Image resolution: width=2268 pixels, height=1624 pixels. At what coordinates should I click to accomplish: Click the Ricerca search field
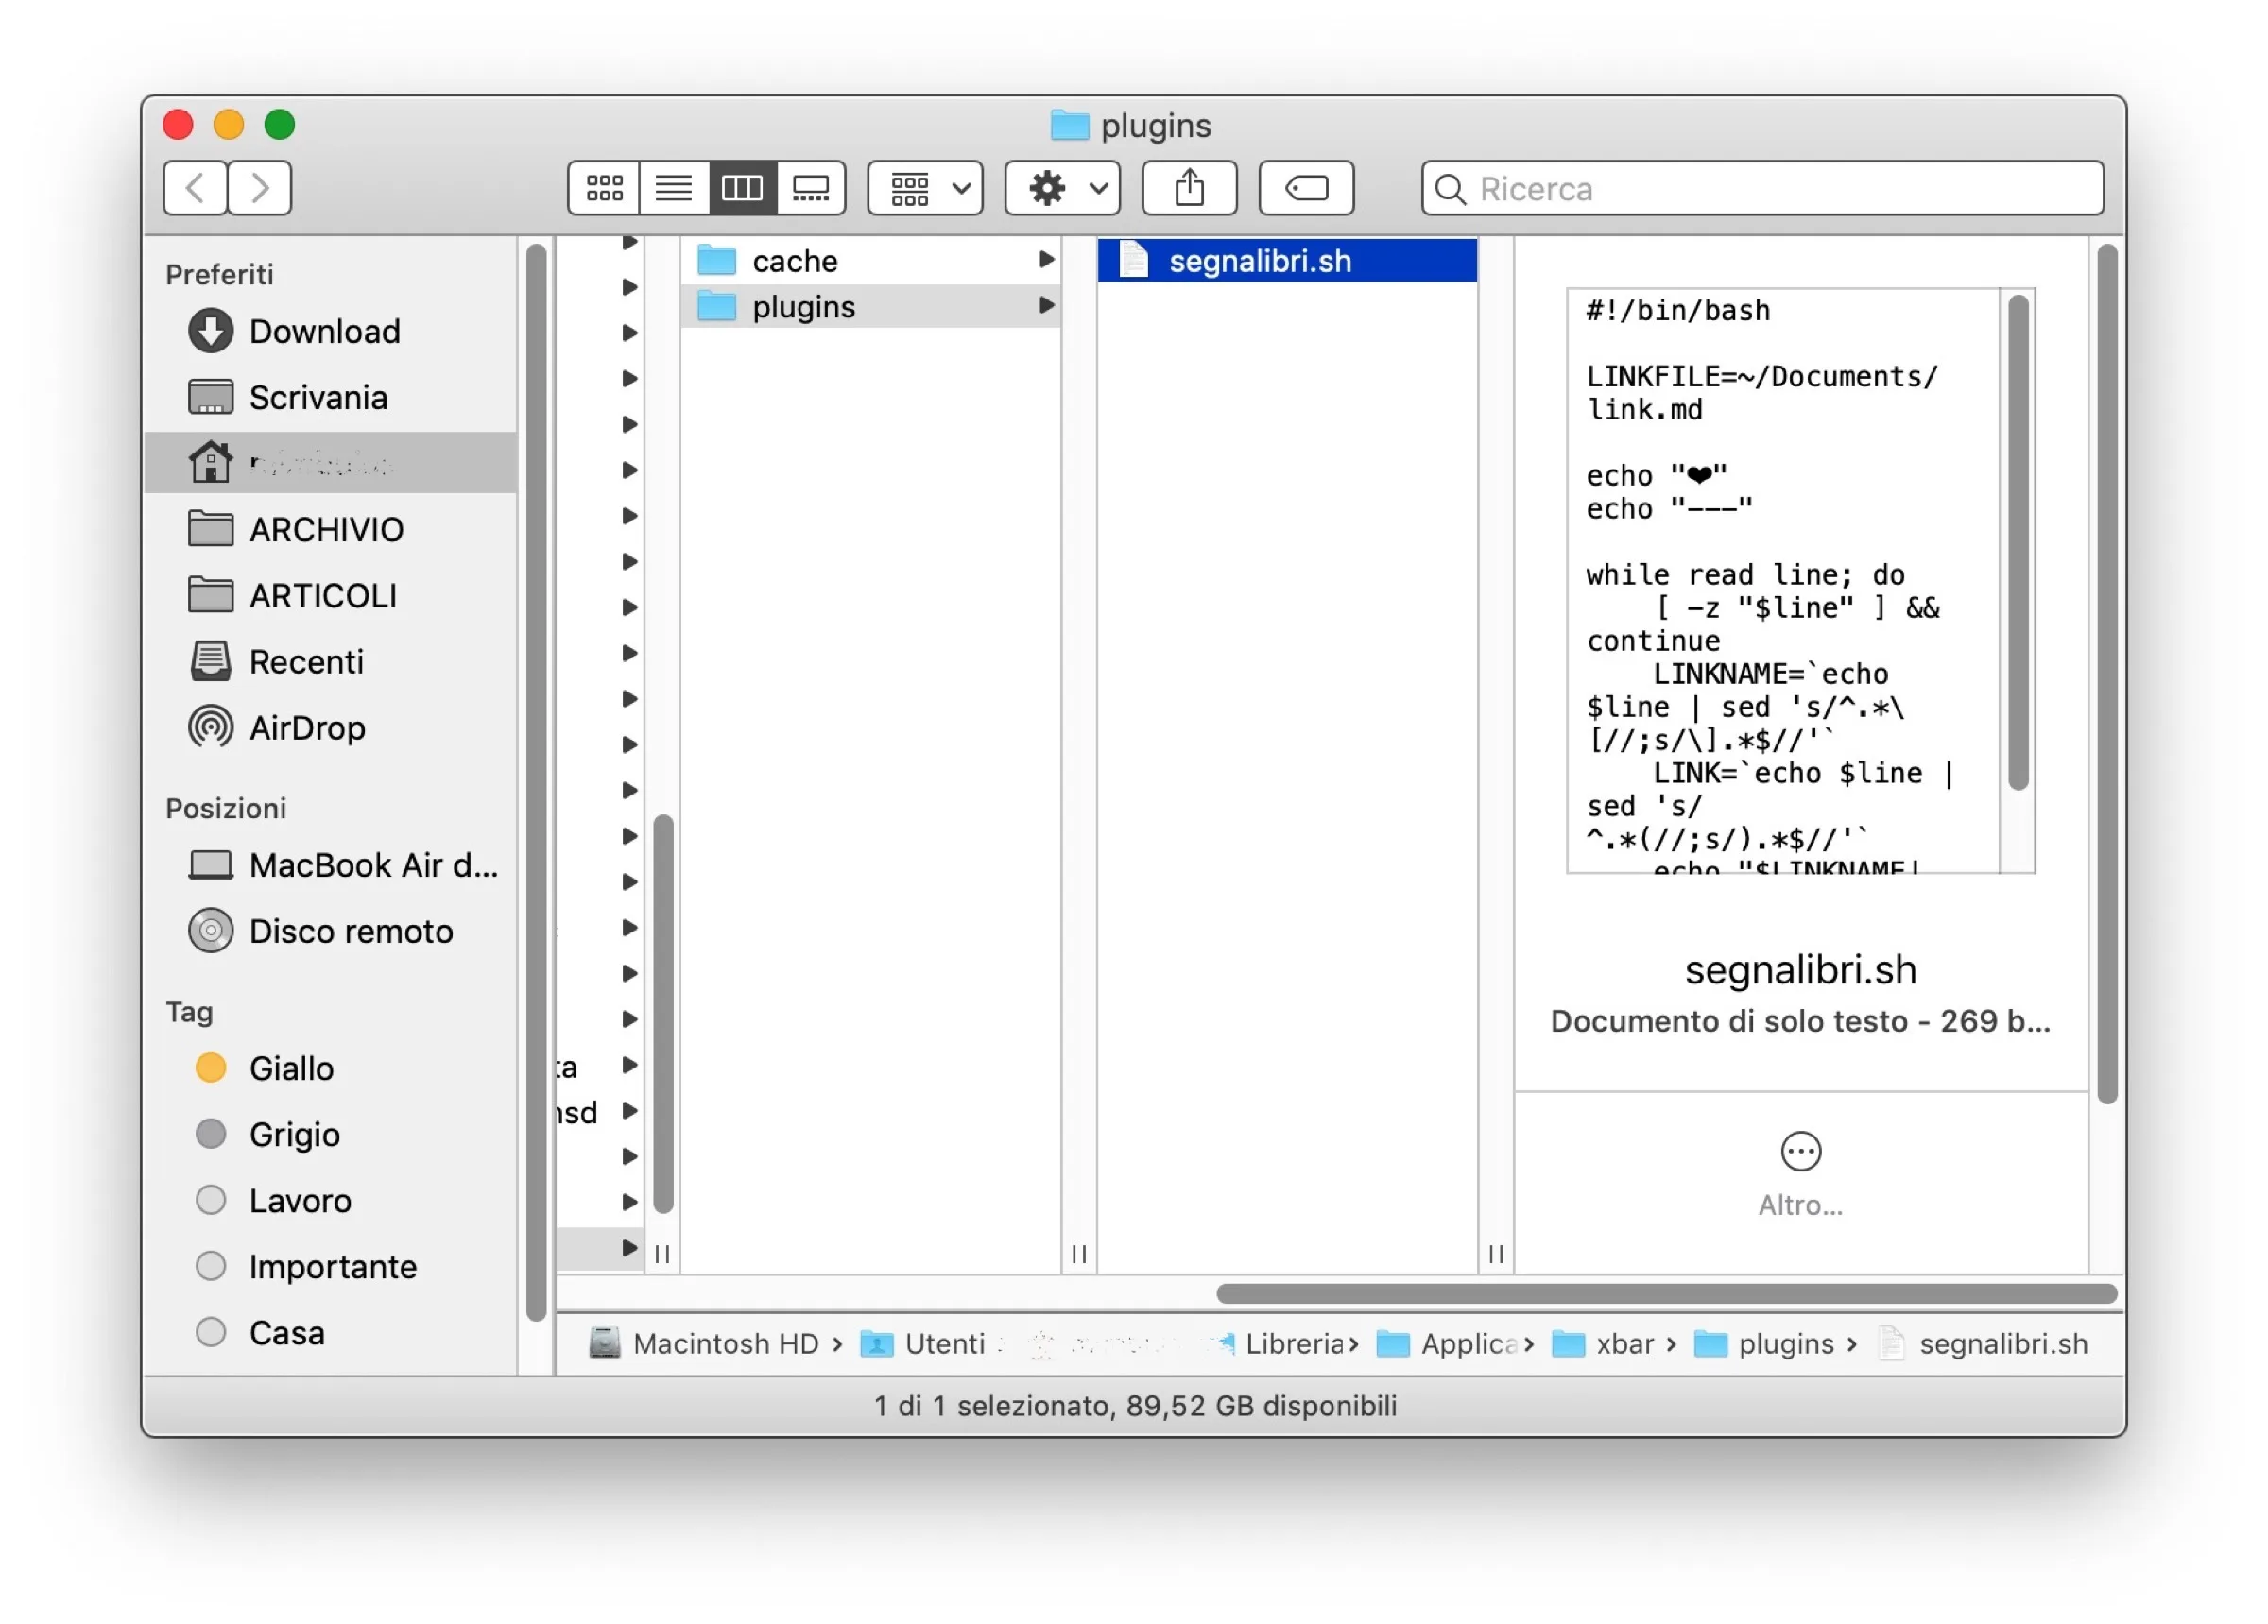[1700, 188]
